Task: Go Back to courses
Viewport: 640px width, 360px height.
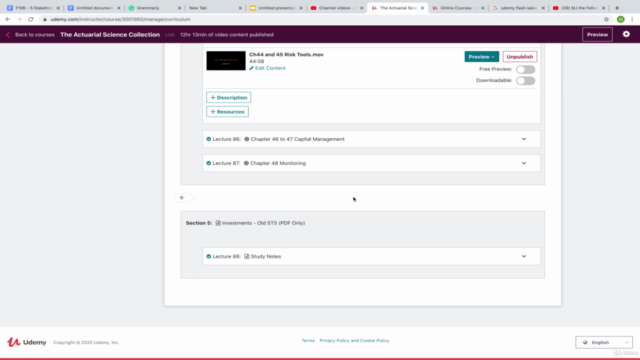Action: [34, 35]
